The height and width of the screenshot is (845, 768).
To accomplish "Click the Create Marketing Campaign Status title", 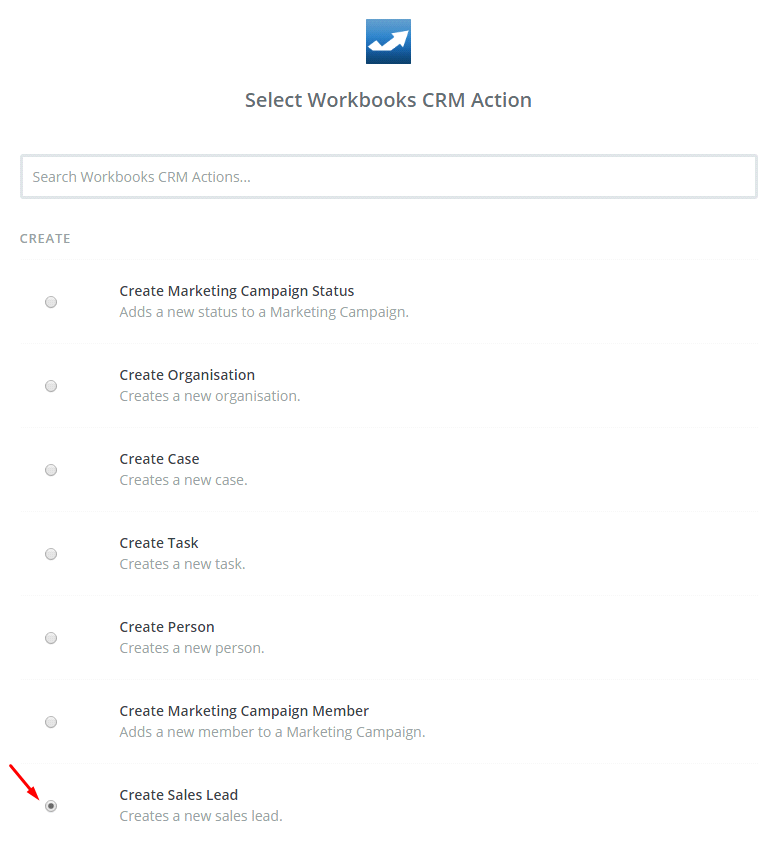I will click(237, 291).
